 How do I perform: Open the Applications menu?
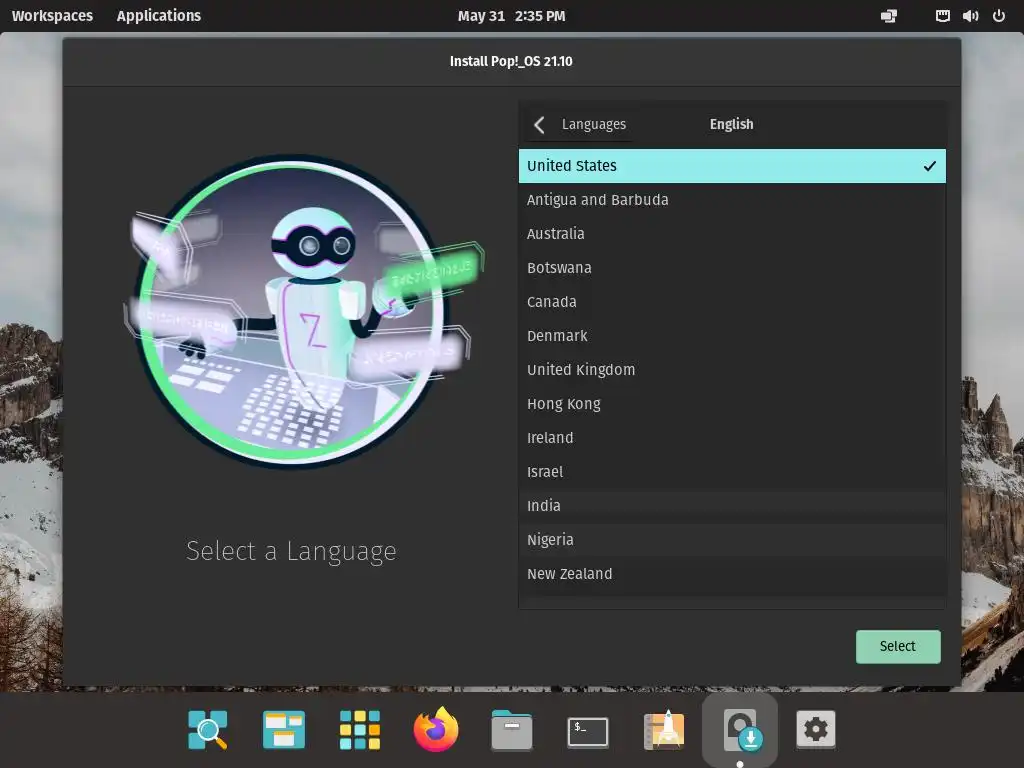click(159, 16)
